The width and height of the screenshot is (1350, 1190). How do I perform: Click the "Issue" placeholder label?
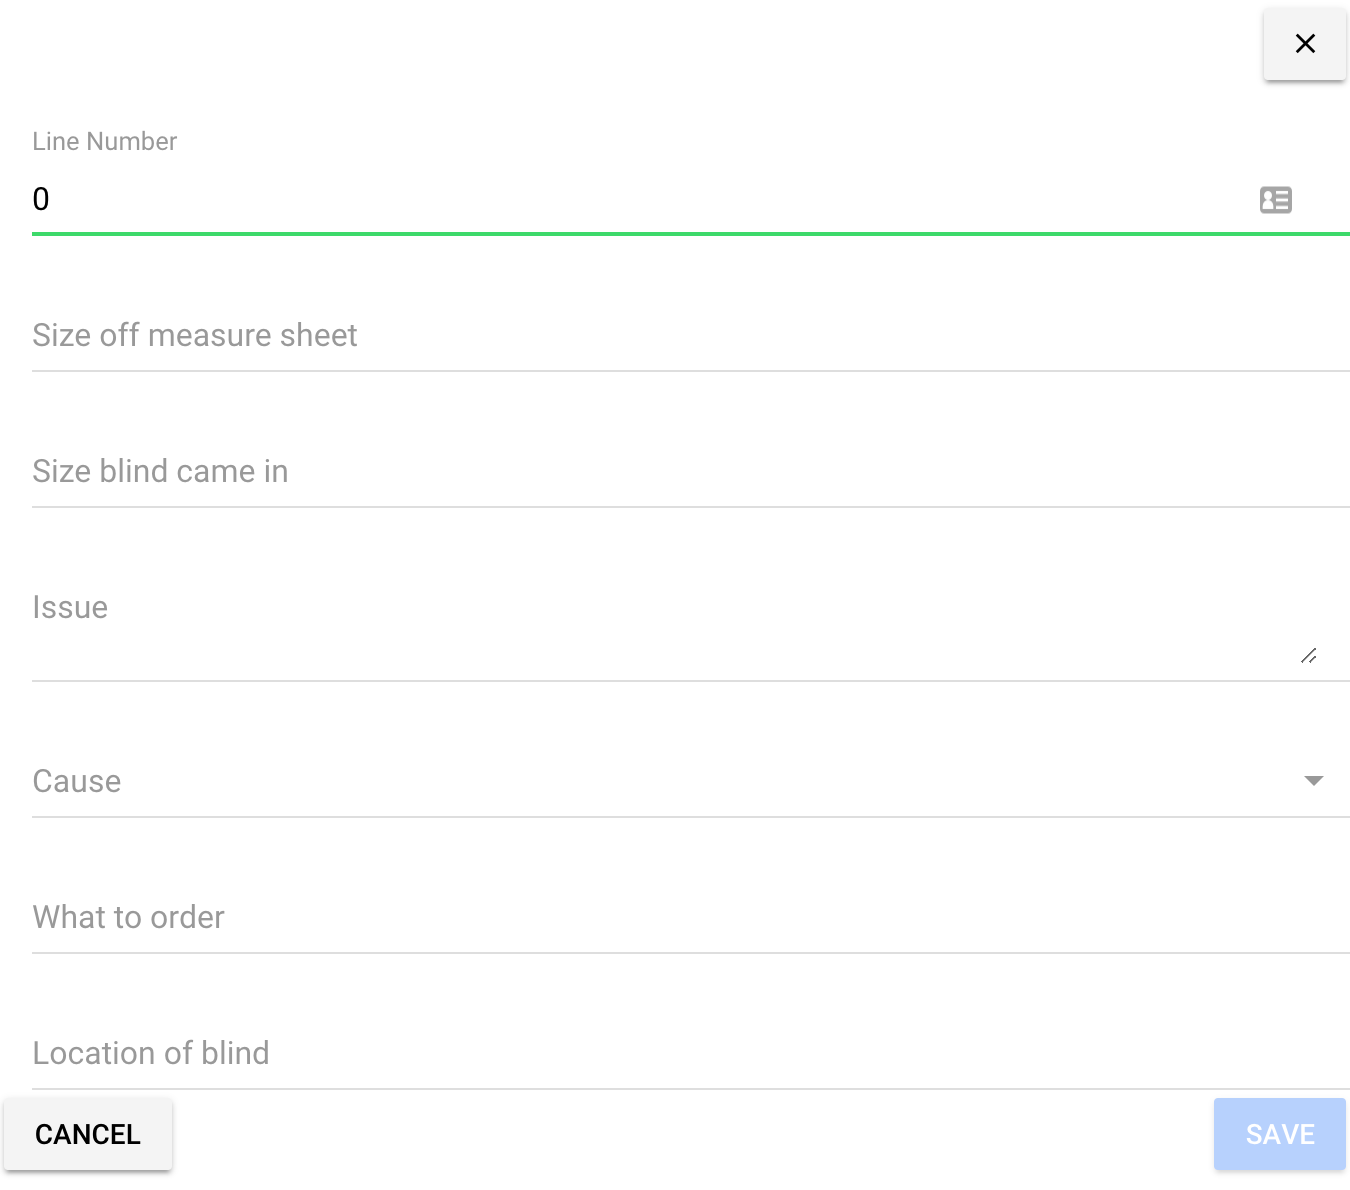(x=70, y=608)
